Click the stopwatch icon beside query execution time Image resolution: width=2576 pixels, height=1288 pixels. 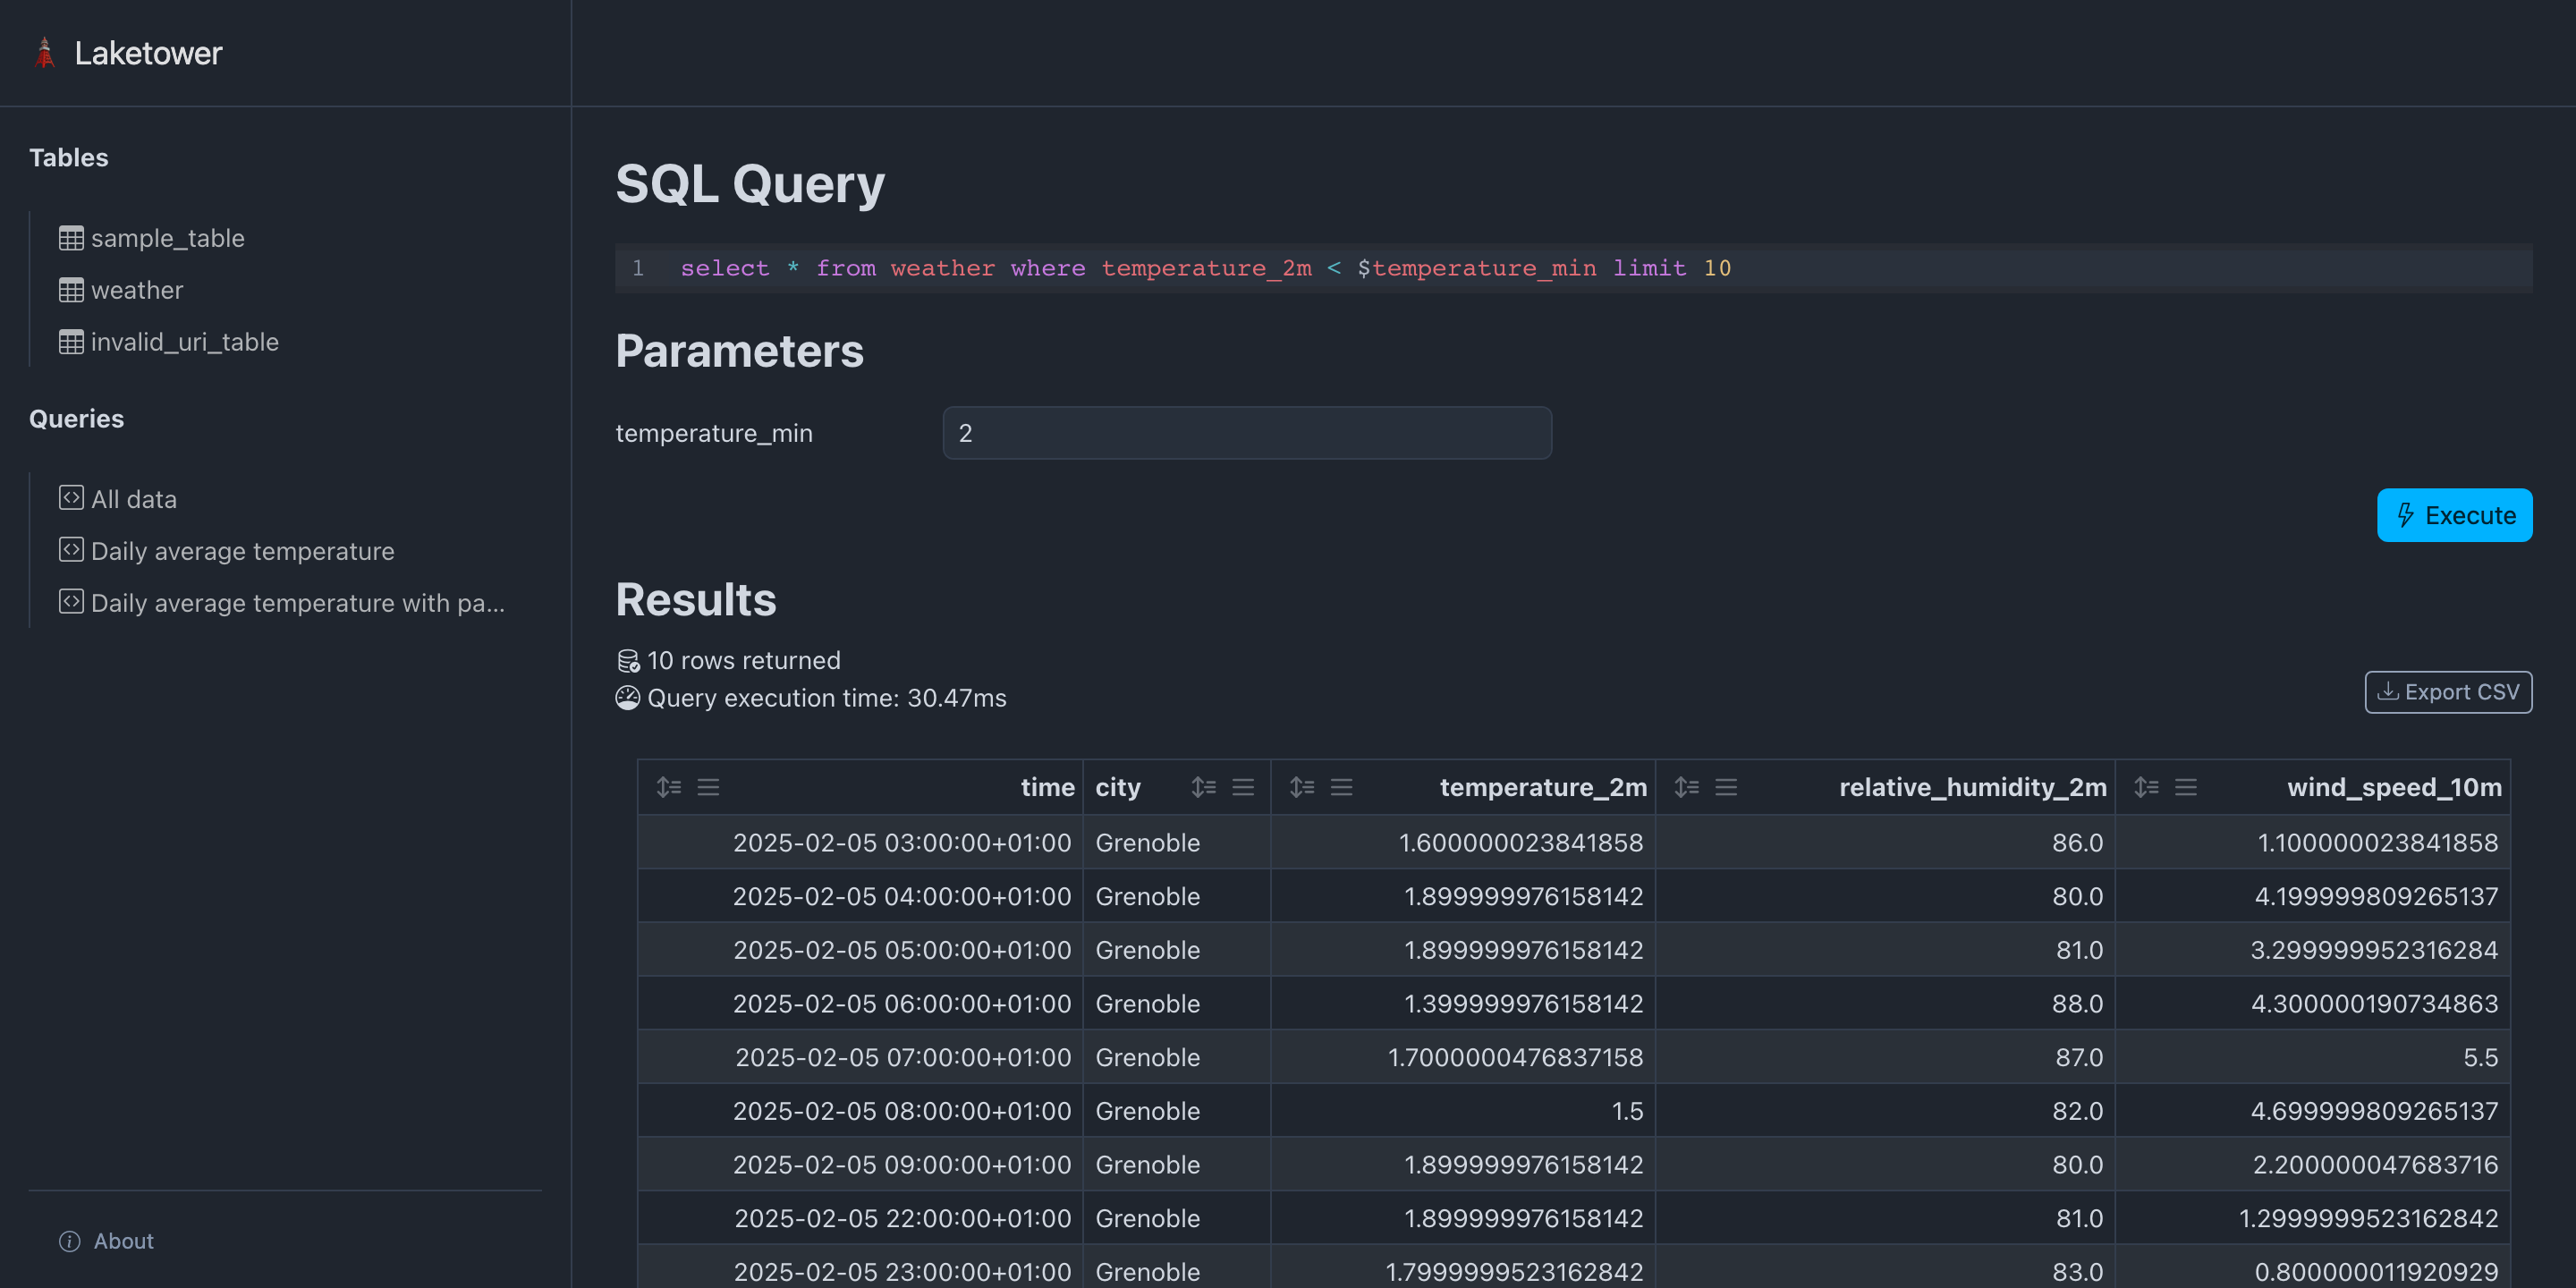click(x=628, y=698)
